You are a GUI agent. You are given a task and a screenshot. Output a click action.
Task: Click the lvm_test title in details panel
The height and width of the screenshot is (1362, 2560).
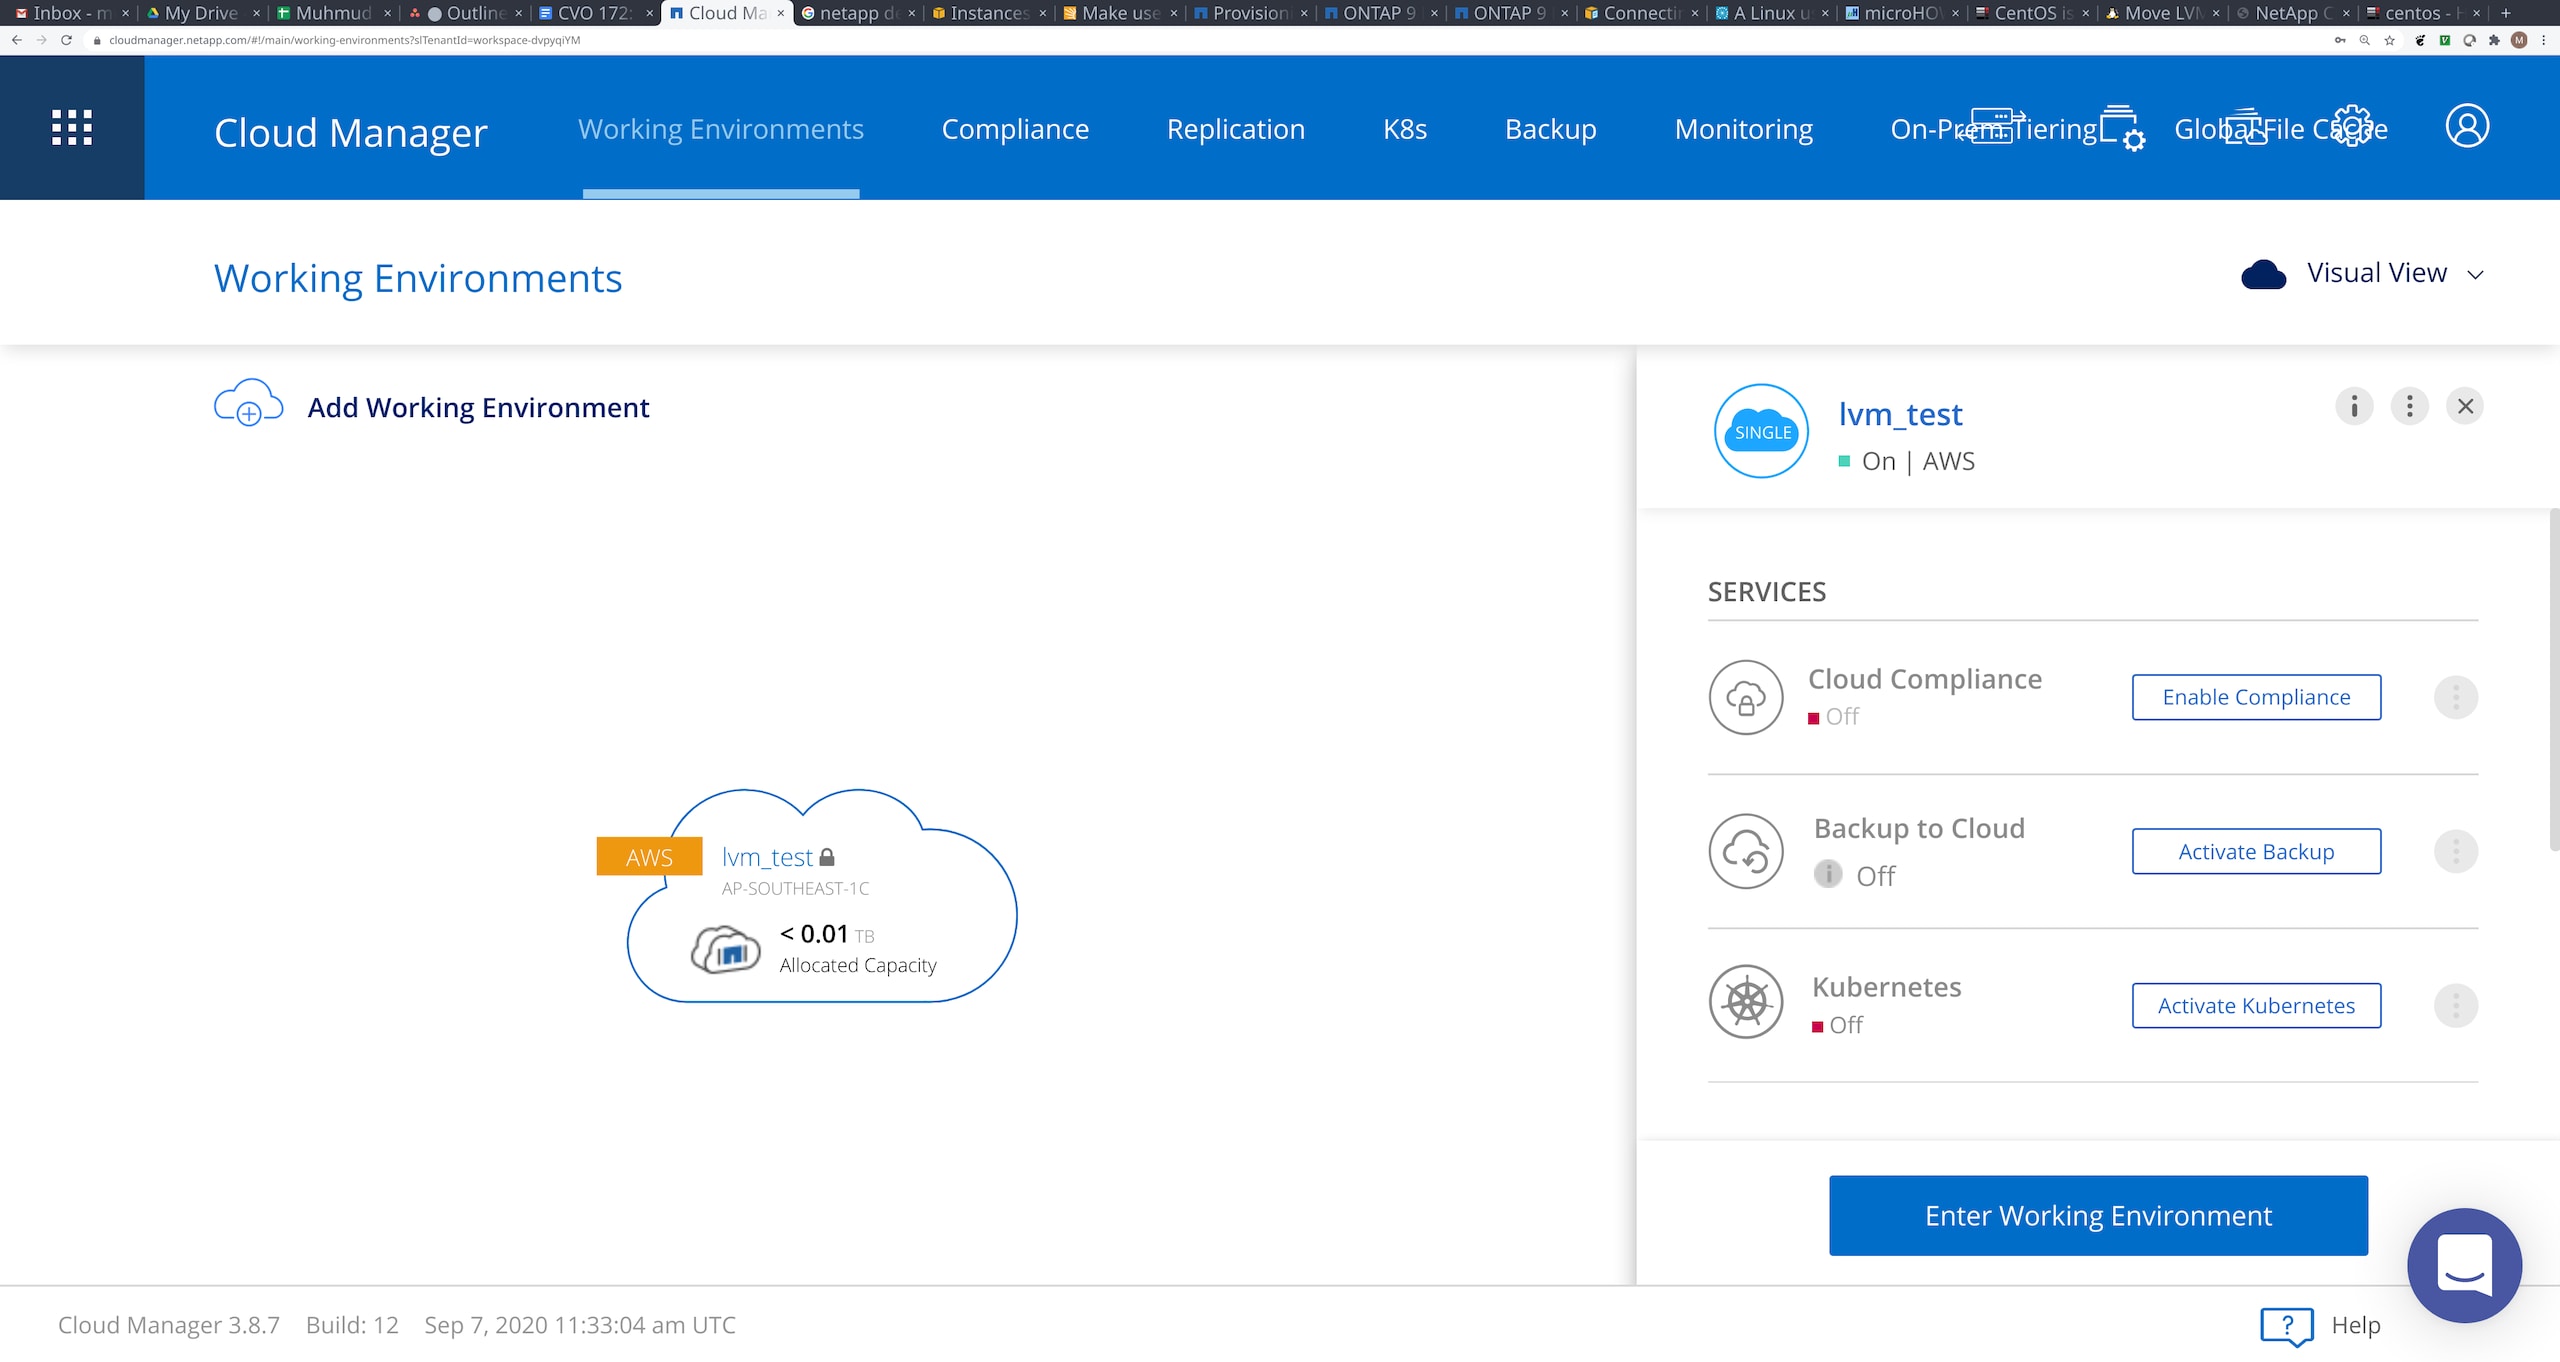1900,414
